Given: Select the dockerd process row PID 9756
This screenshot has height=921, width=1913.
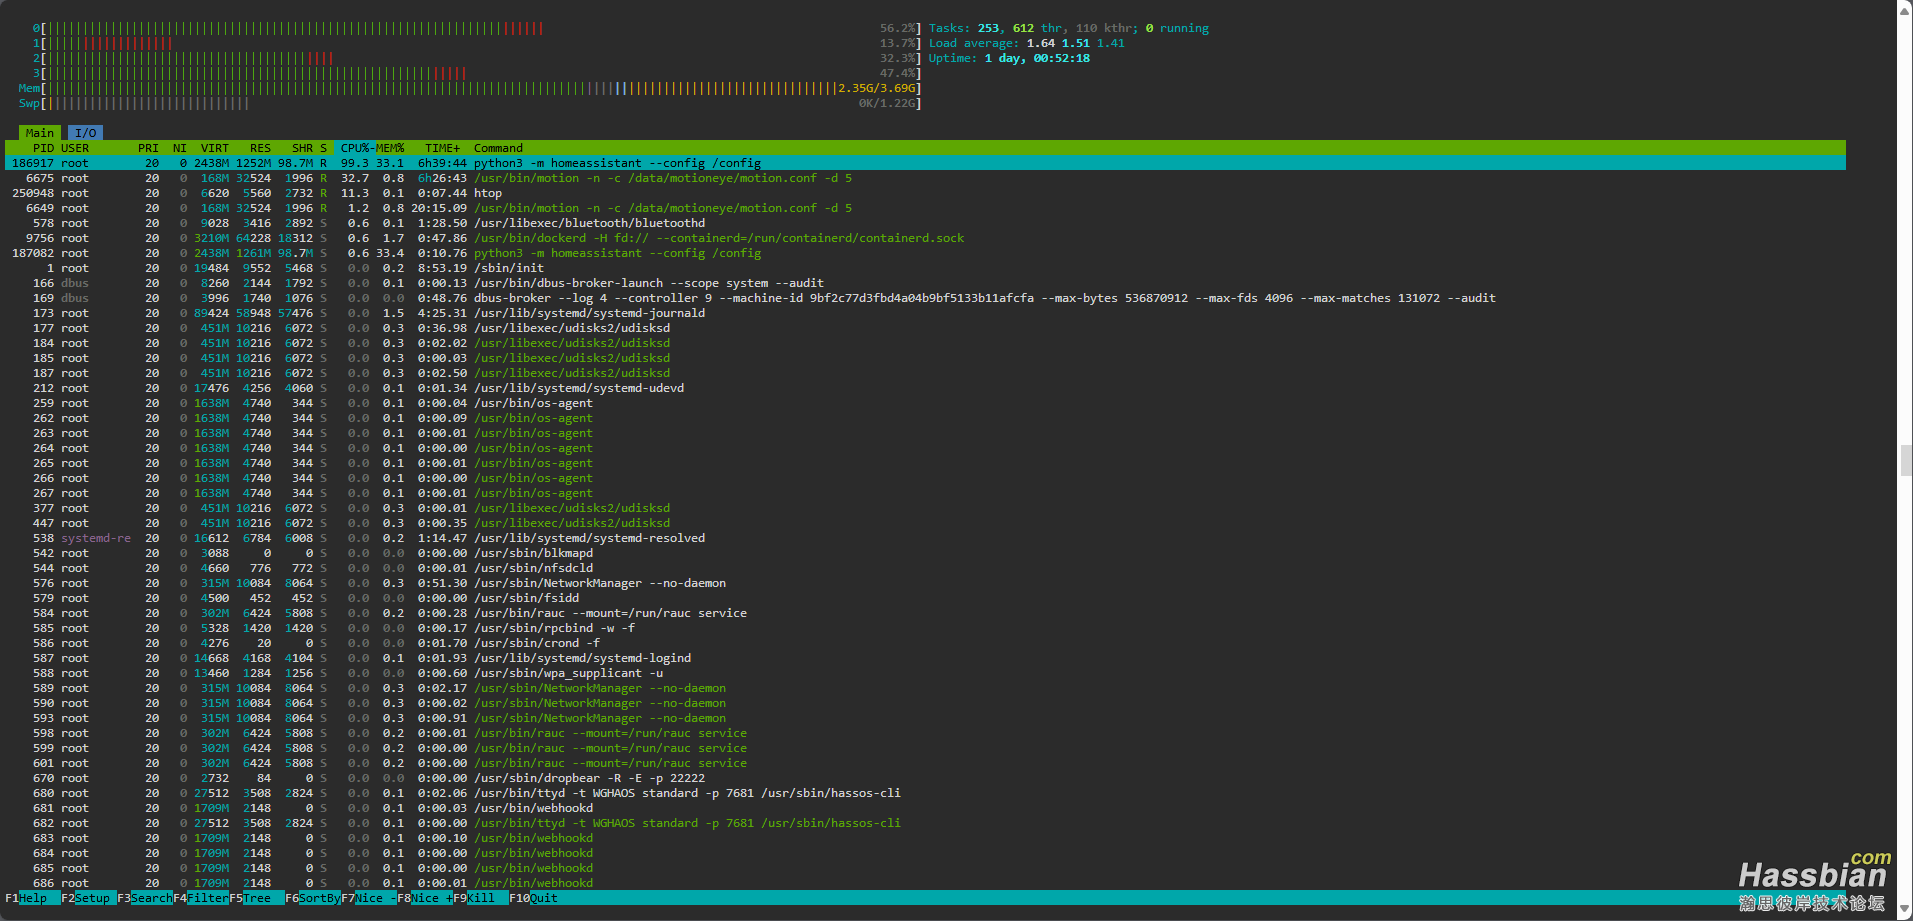Looking at the screenshot, I should click(925, 238).
